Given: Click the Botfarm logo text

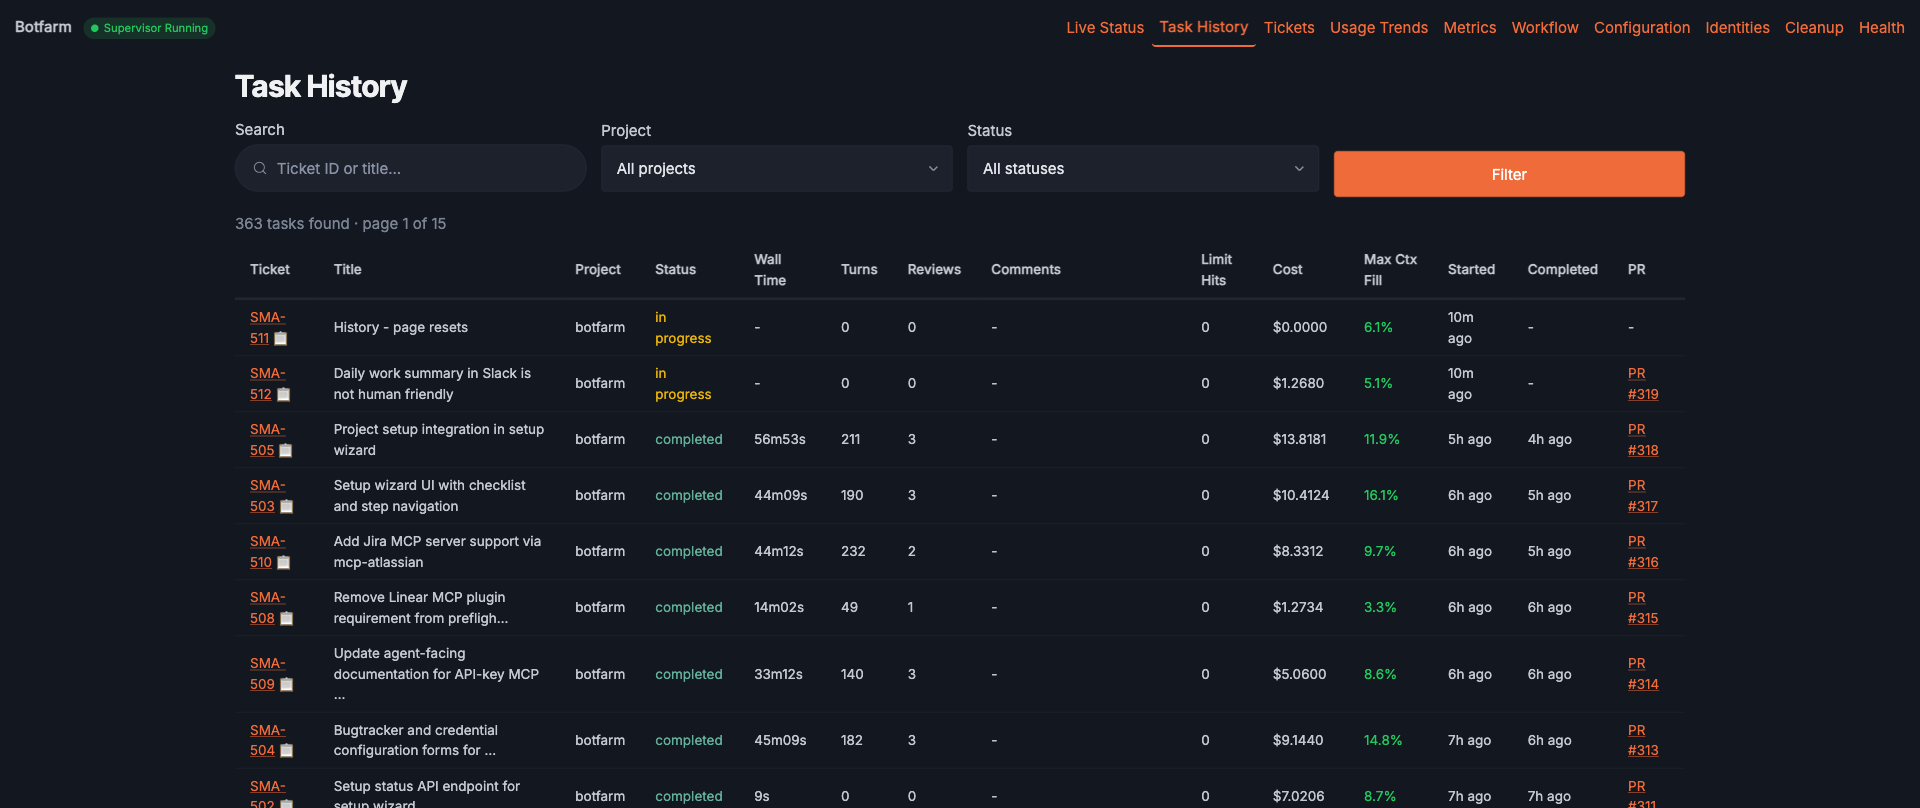Looking at the screenshot, I should (43, 27).
